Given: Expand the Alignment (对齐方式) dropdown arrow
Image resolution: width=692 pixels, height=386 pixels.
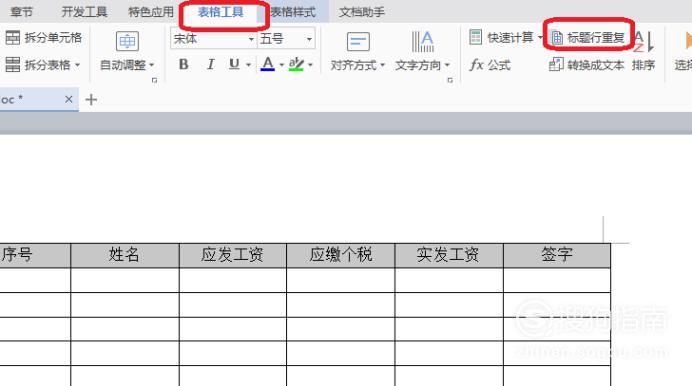Looking at the screenshot, I should tap(383, 65).
